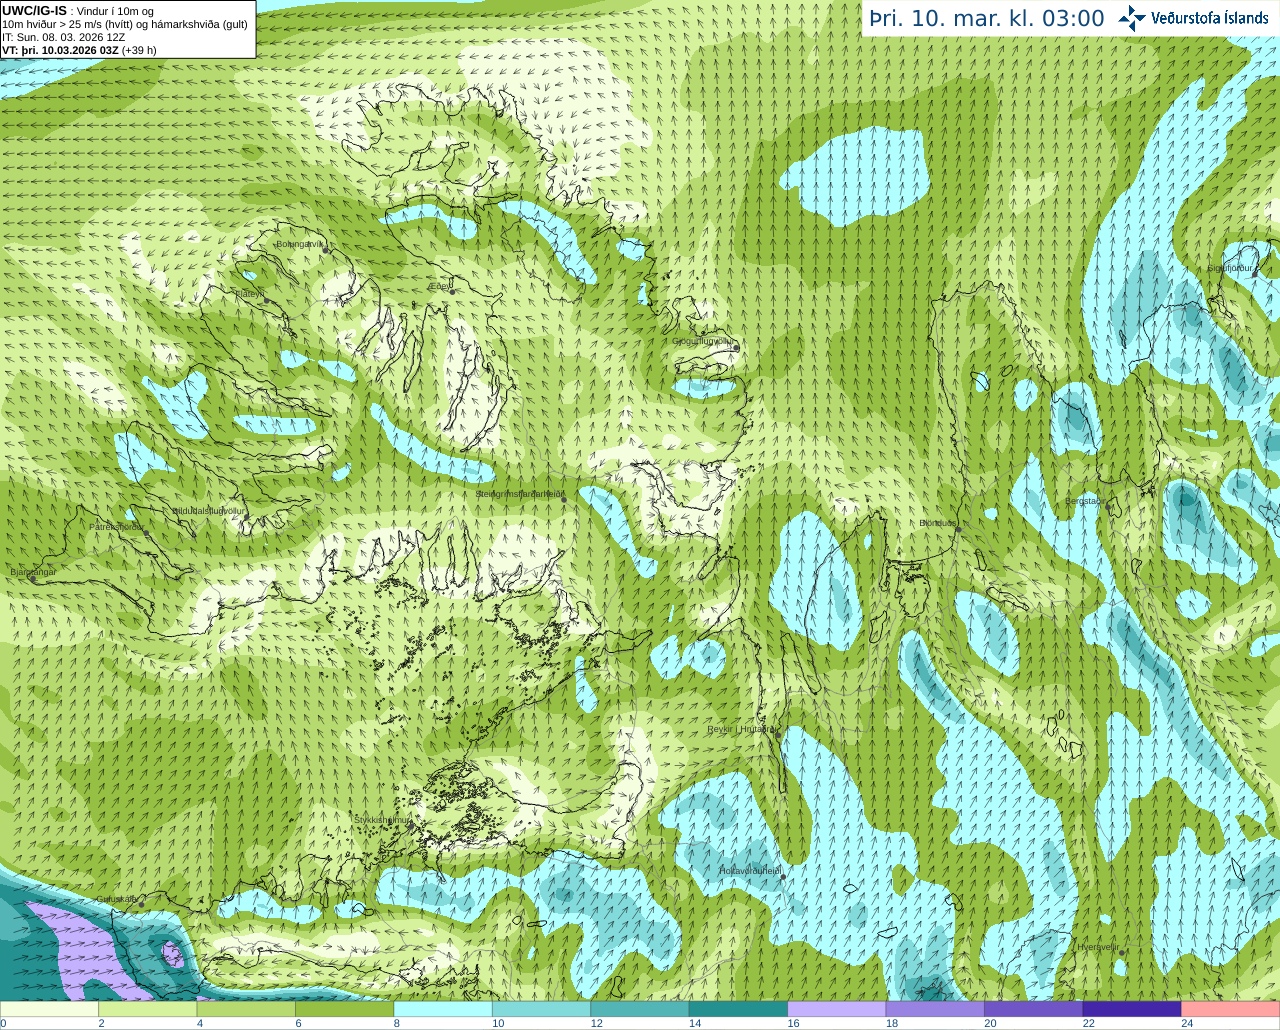
Task: Click the Hveravellir station marker dot
Action: (1122, 952)
